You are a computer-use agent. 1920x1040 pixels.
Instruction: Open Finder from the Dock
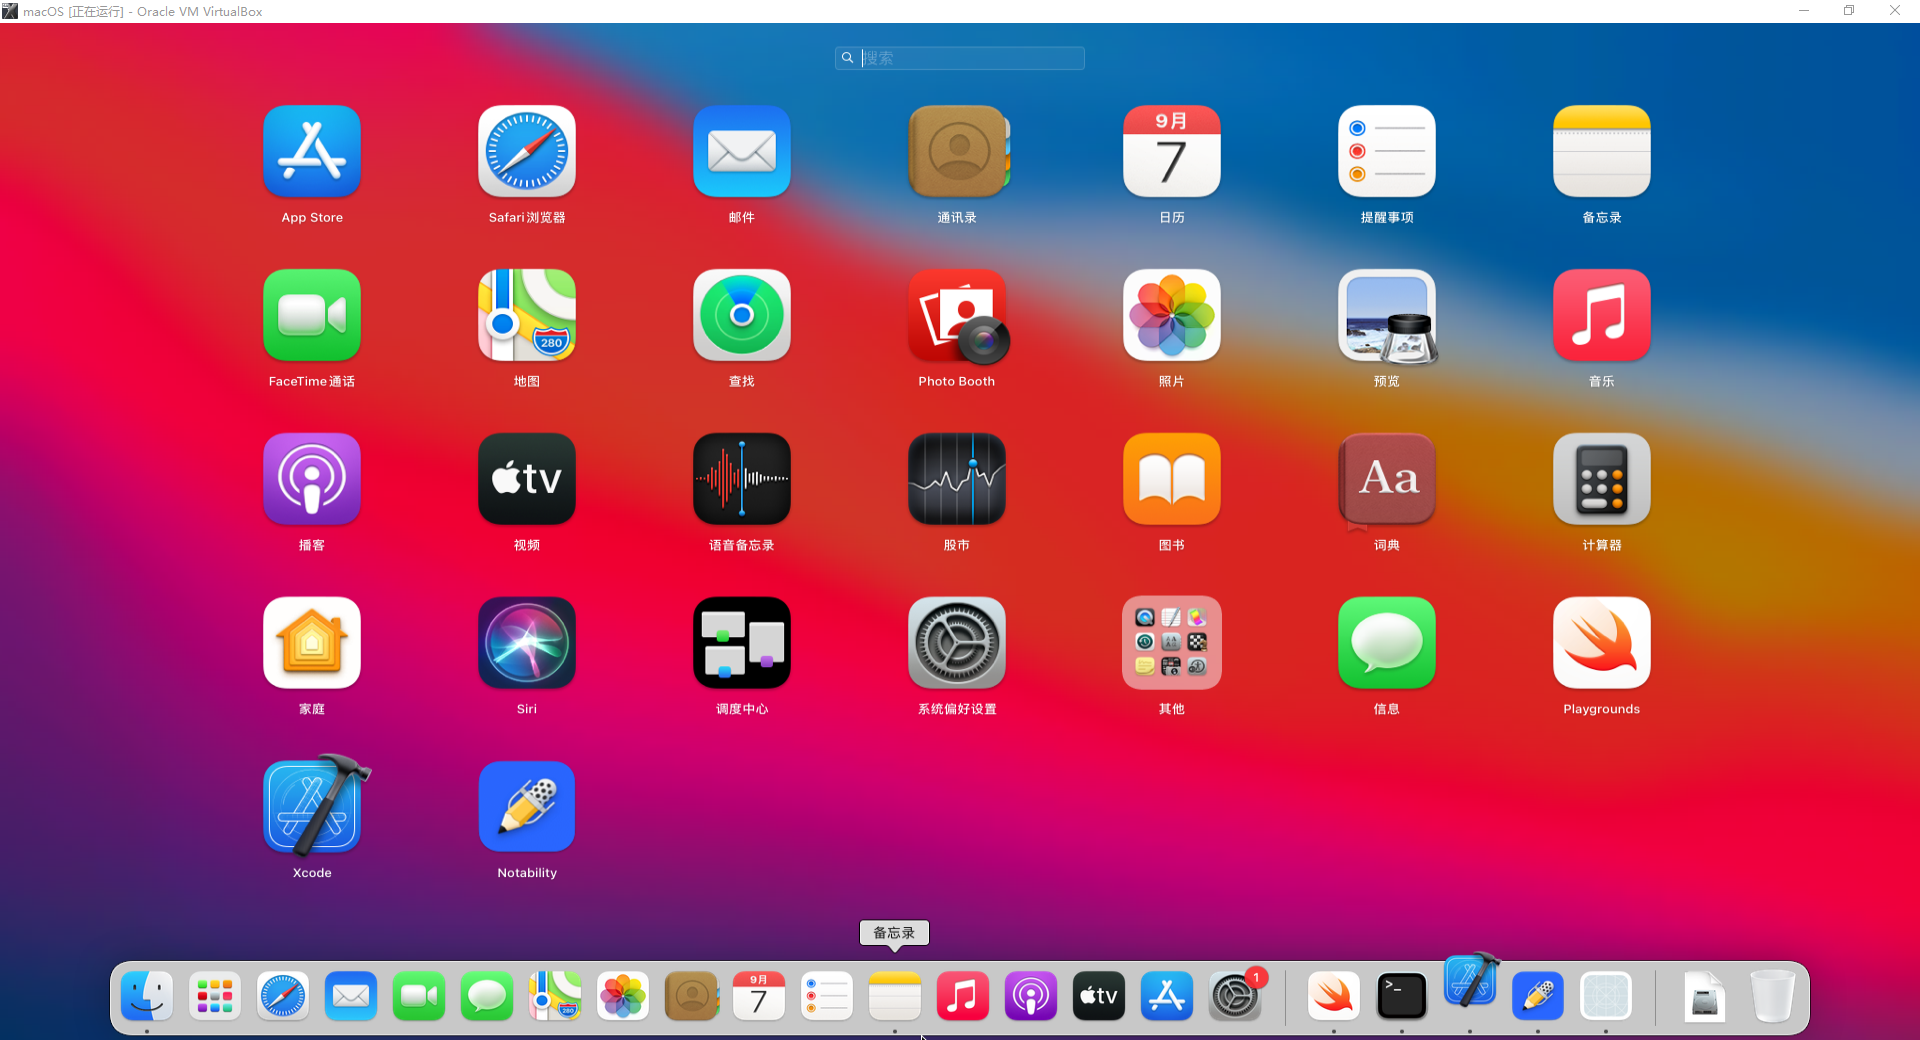pyautogui.click(x=147, y=997)
